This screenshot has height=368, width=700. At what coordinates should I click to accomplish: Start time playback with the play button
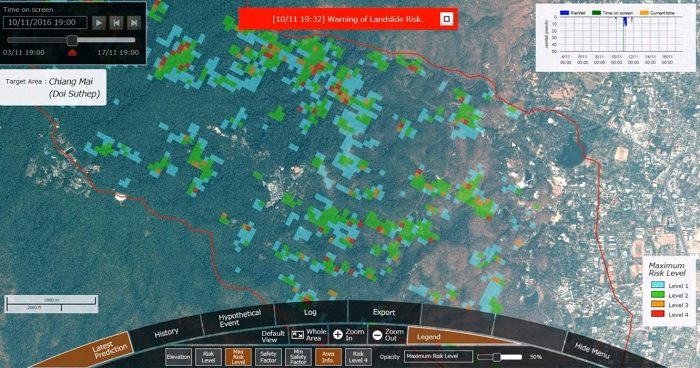pos(99,22)
